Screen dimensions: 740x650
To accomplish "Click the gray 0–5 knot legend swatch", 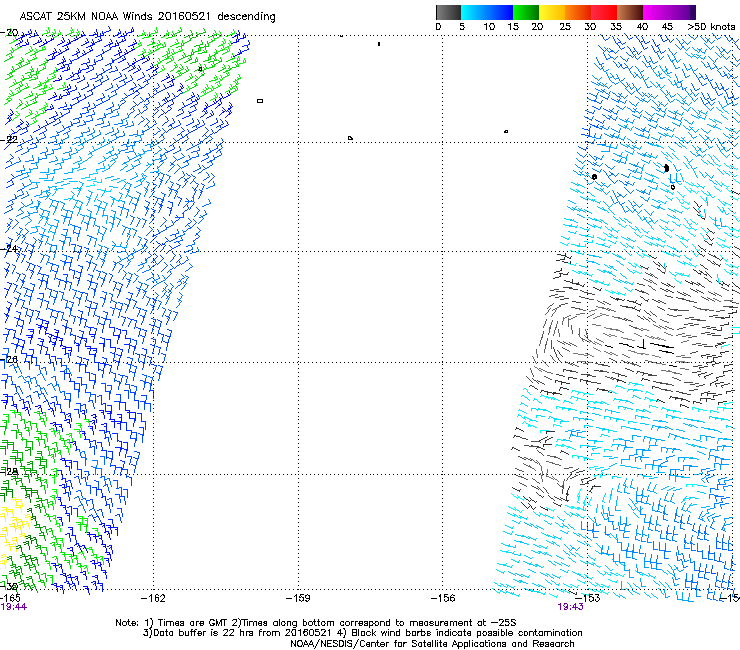I will [448, 12].
